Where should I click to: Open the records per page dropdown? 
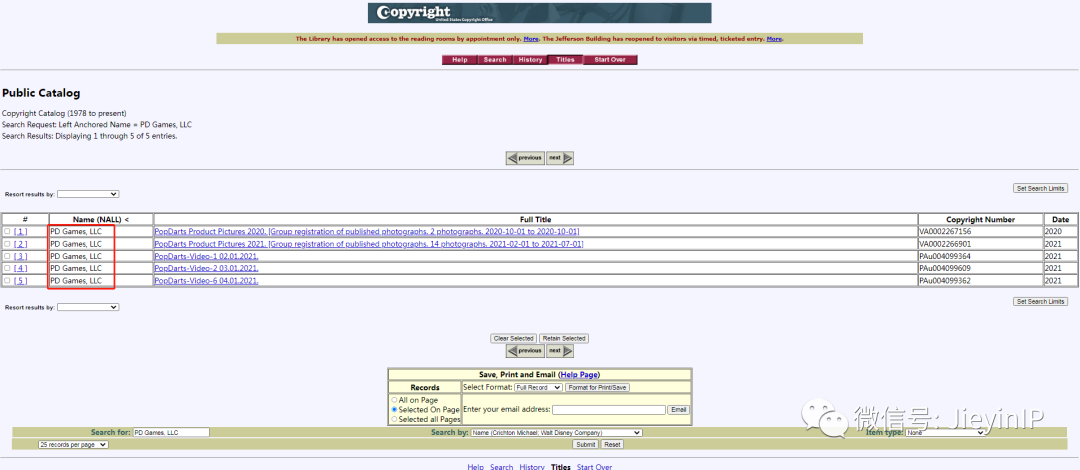[x=73, y=445]
